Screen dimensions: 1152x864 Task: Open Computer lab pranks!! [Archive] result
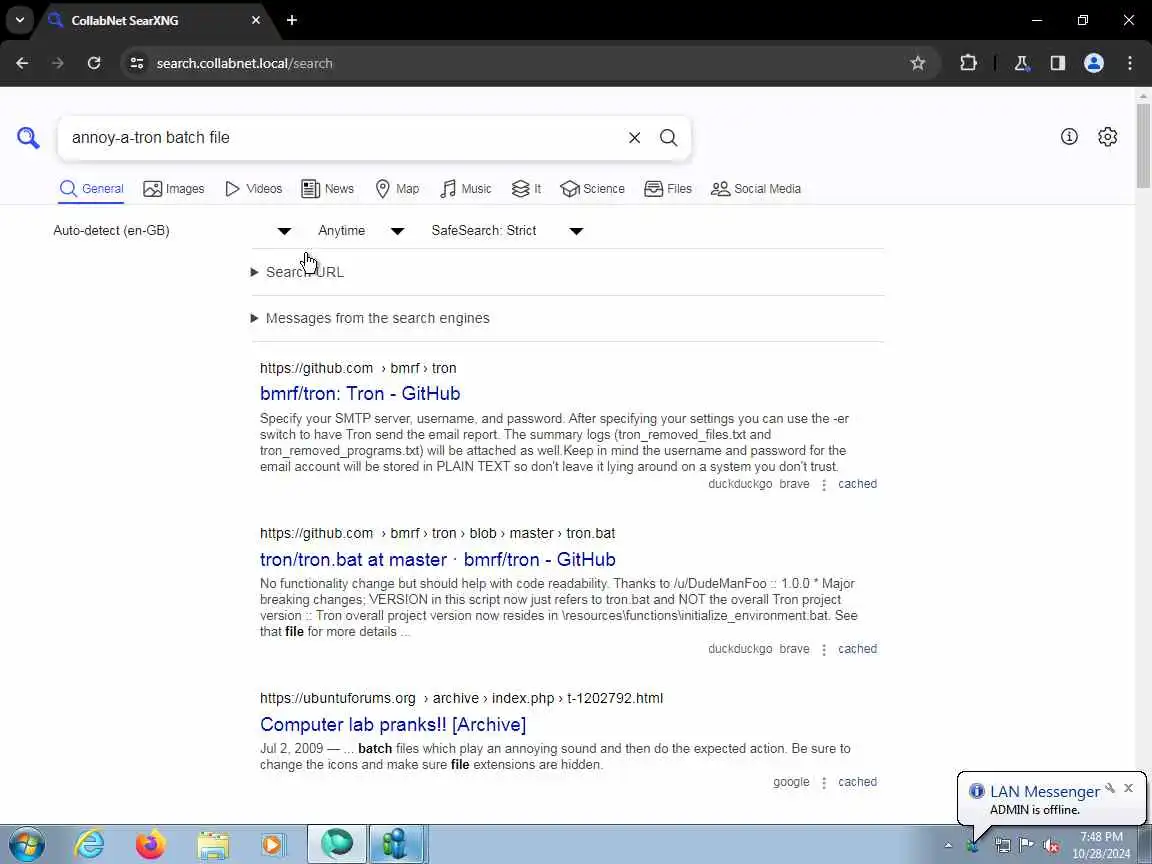pos(393,724)
